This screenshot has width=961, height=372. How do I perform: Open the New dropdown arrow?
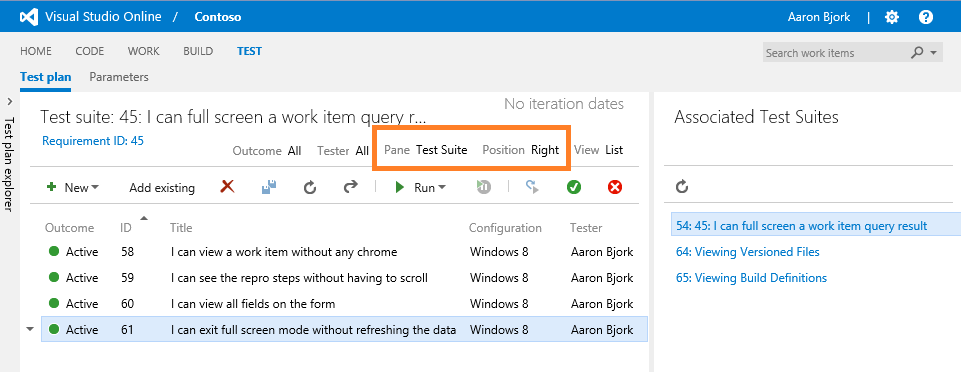95,188
